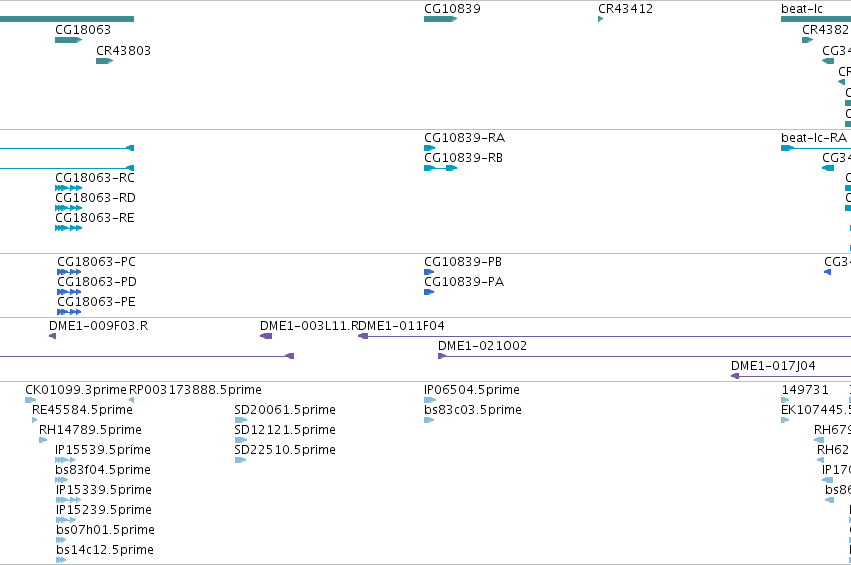Open transcript CG10839-RA

pyautogui.click(x=465, y=138)
